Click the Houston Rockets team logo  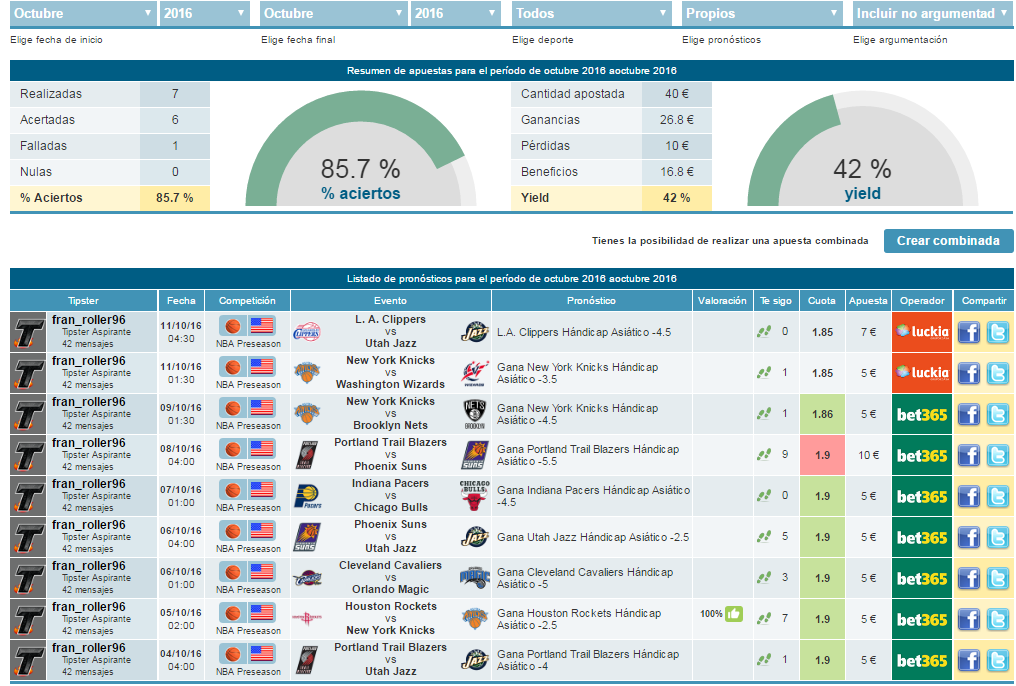pyautogui.click(x=306, y=619)
